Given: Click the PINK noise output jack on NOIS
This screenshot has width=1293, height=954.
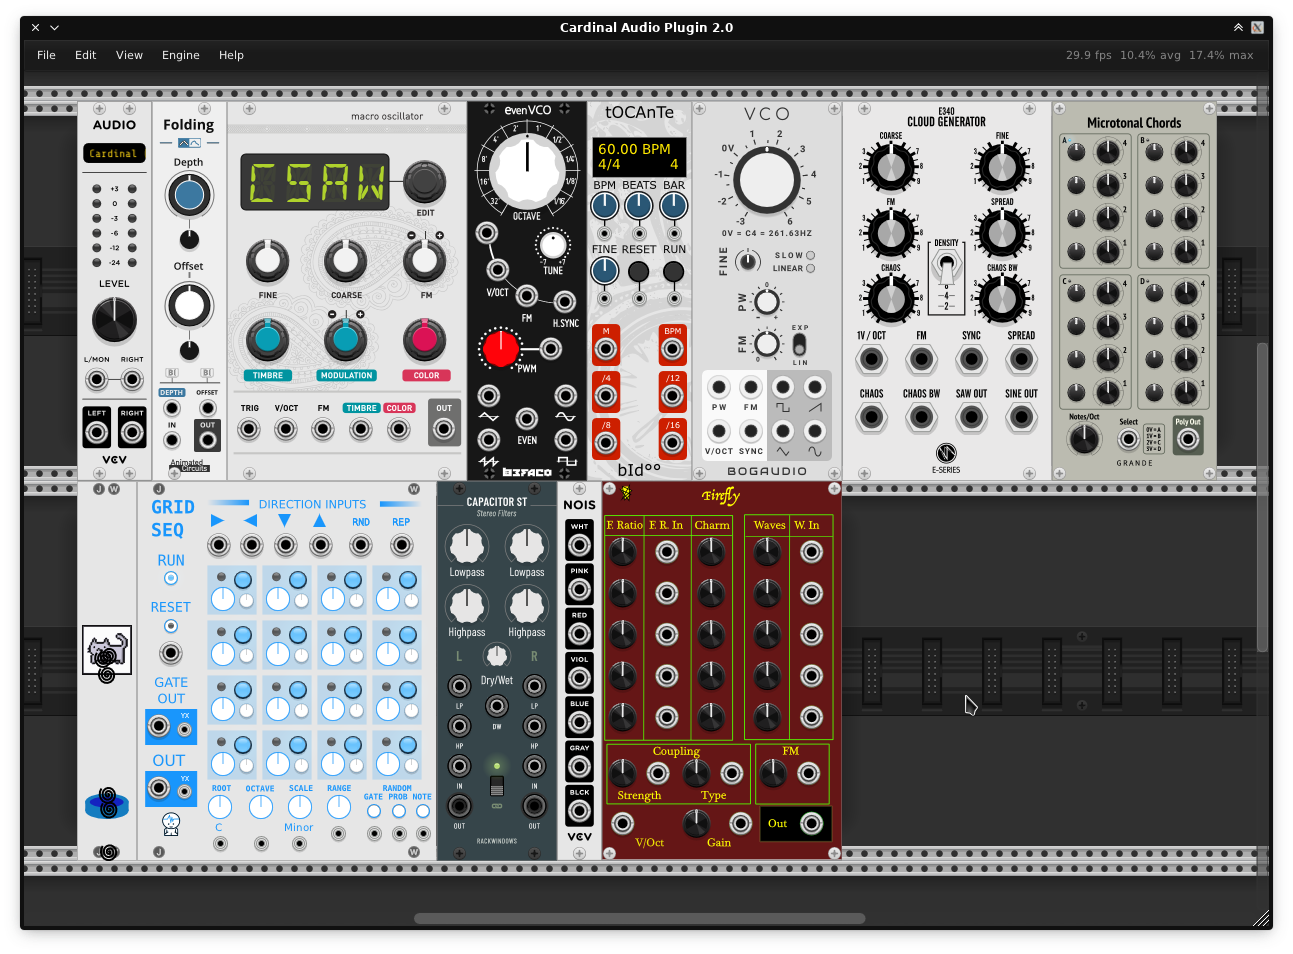Looking at the screenshot, I should coord(579,589).
